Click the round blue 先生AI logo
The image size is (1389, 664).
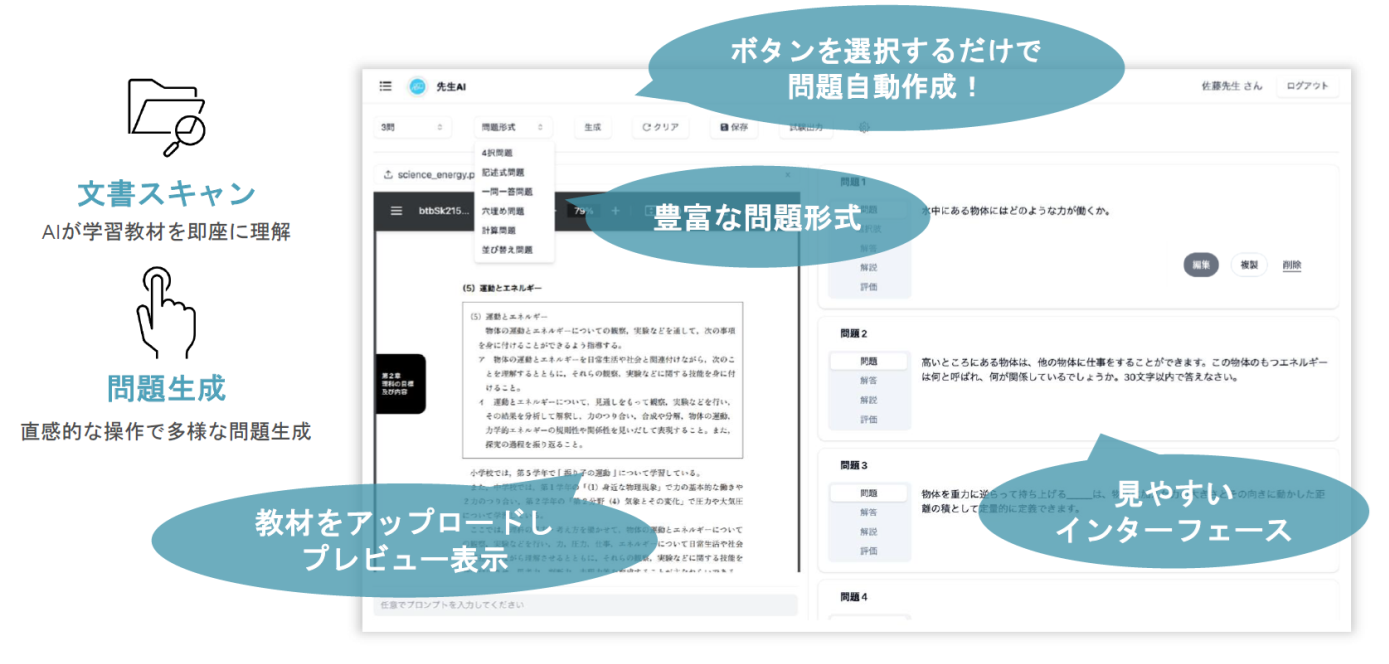click(x=417, y=86)
